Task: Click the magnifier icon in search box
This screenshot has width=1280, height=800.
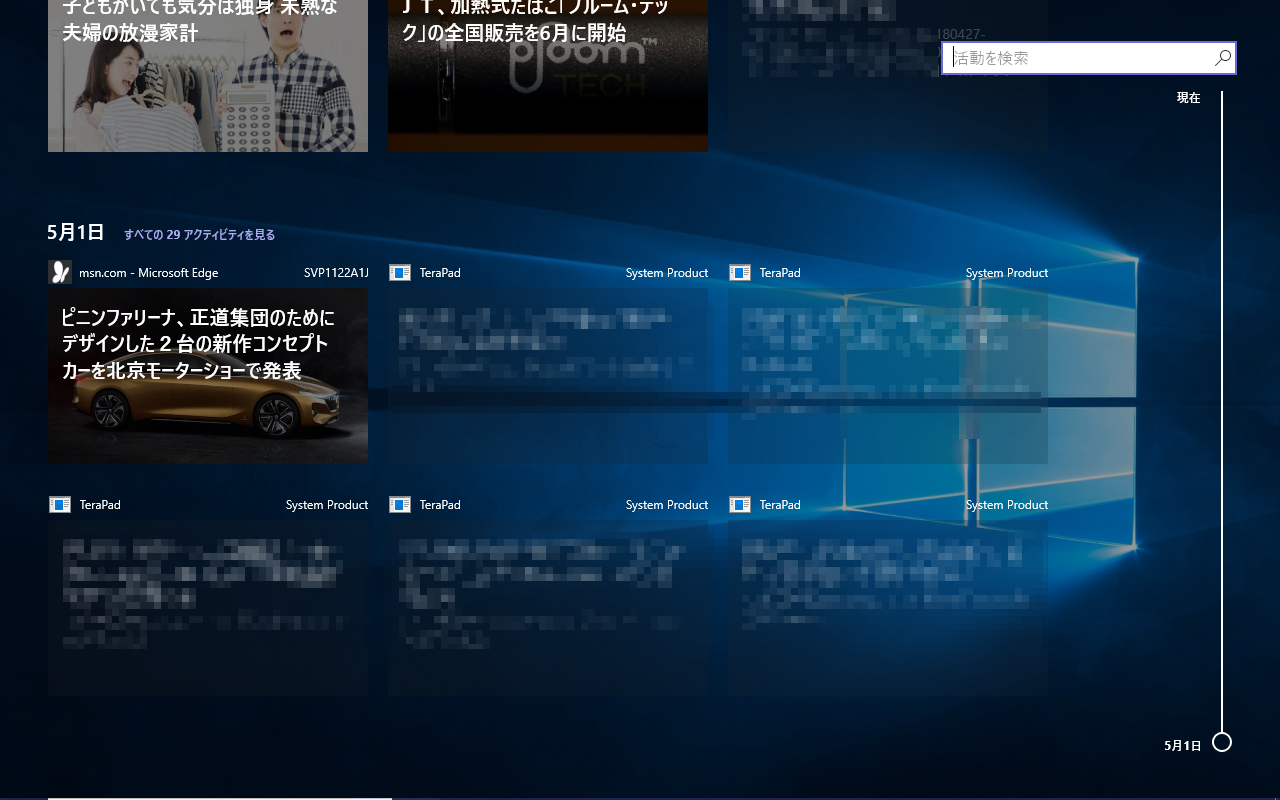Action: click(1222, 58)
